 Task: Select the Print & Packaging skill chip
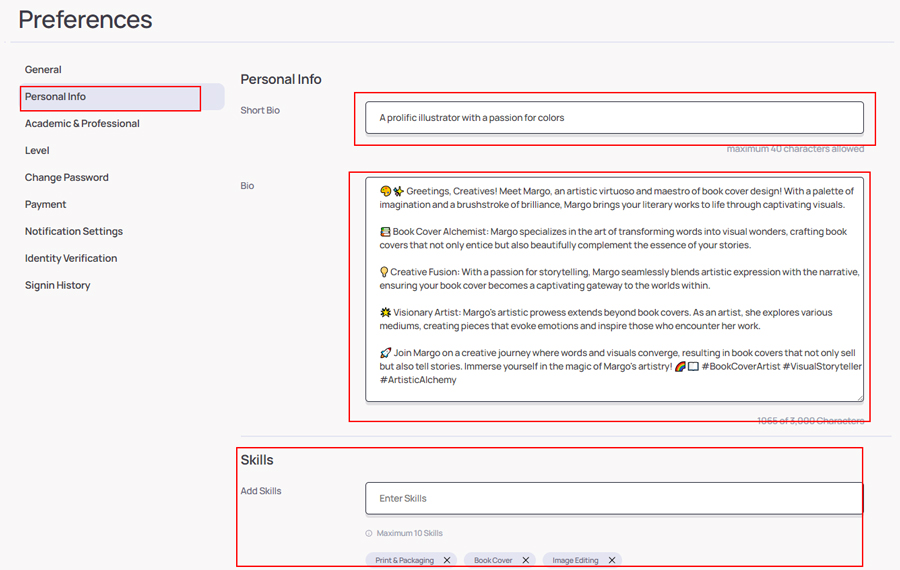(404, 561)
